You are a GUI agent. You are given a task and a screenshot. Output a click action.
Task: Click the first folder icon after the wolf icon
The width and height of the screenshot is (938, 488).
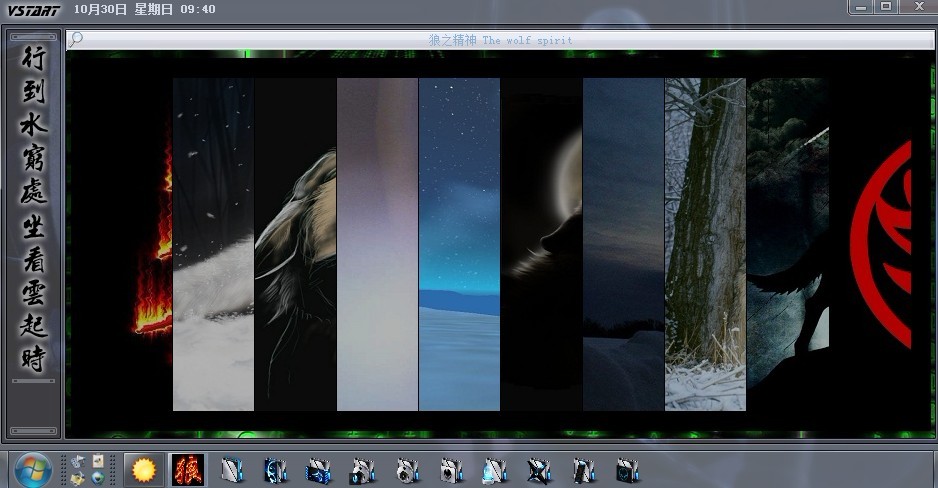(232, 469)
